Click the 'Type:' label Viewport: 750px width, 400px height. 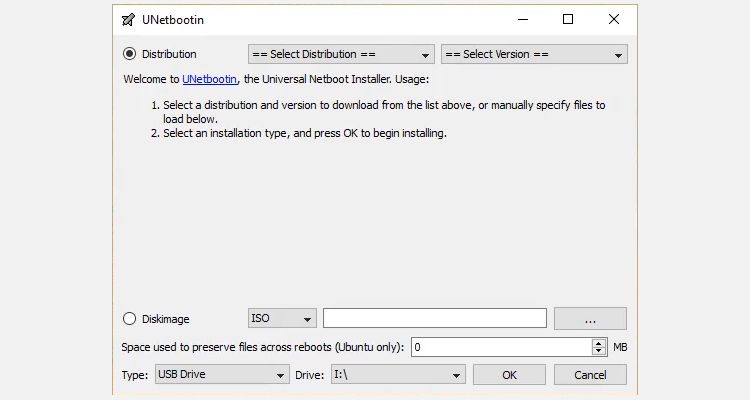134,375
